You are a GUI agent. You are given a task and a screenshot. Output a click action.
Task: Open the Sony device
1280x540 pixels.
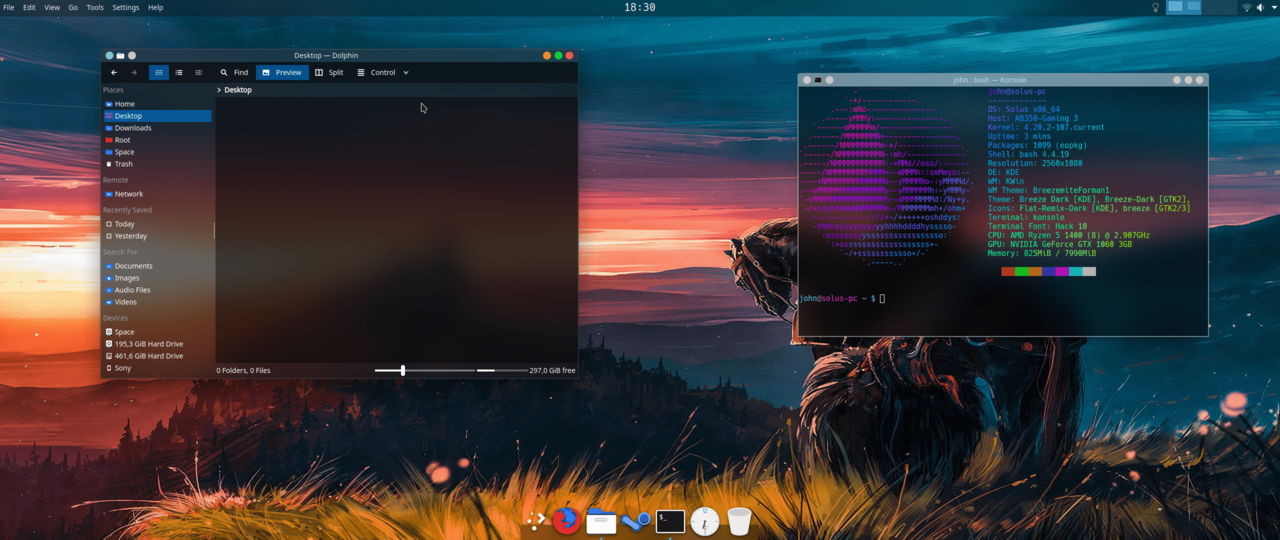(x=157, y=368)
